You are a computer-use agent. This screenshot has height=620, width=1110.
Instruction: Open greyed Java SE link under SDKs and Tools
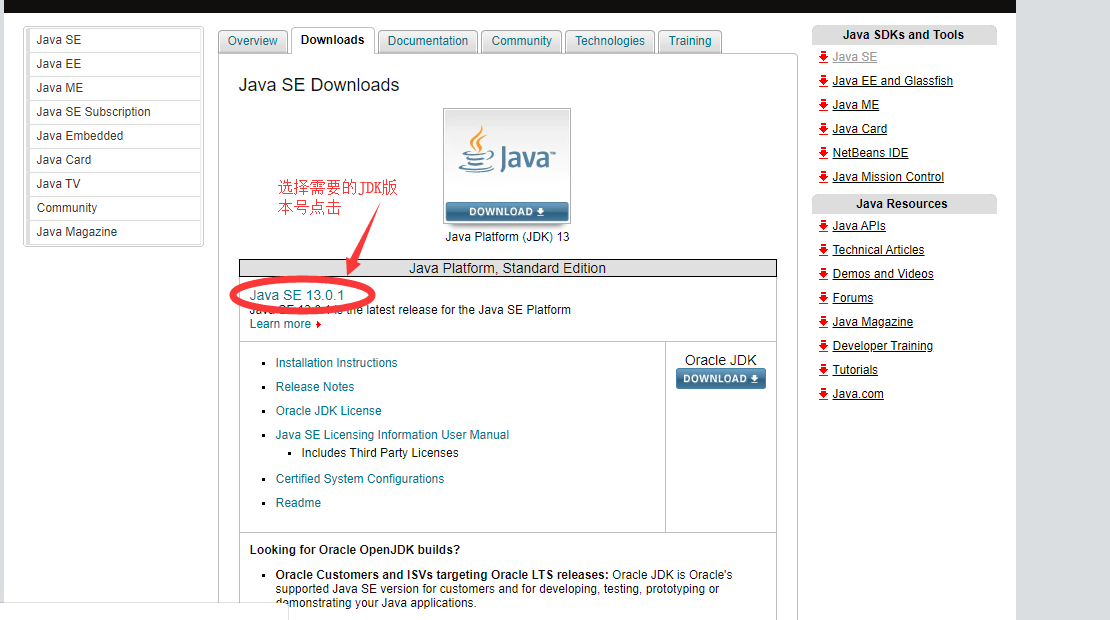coord(854,57)
